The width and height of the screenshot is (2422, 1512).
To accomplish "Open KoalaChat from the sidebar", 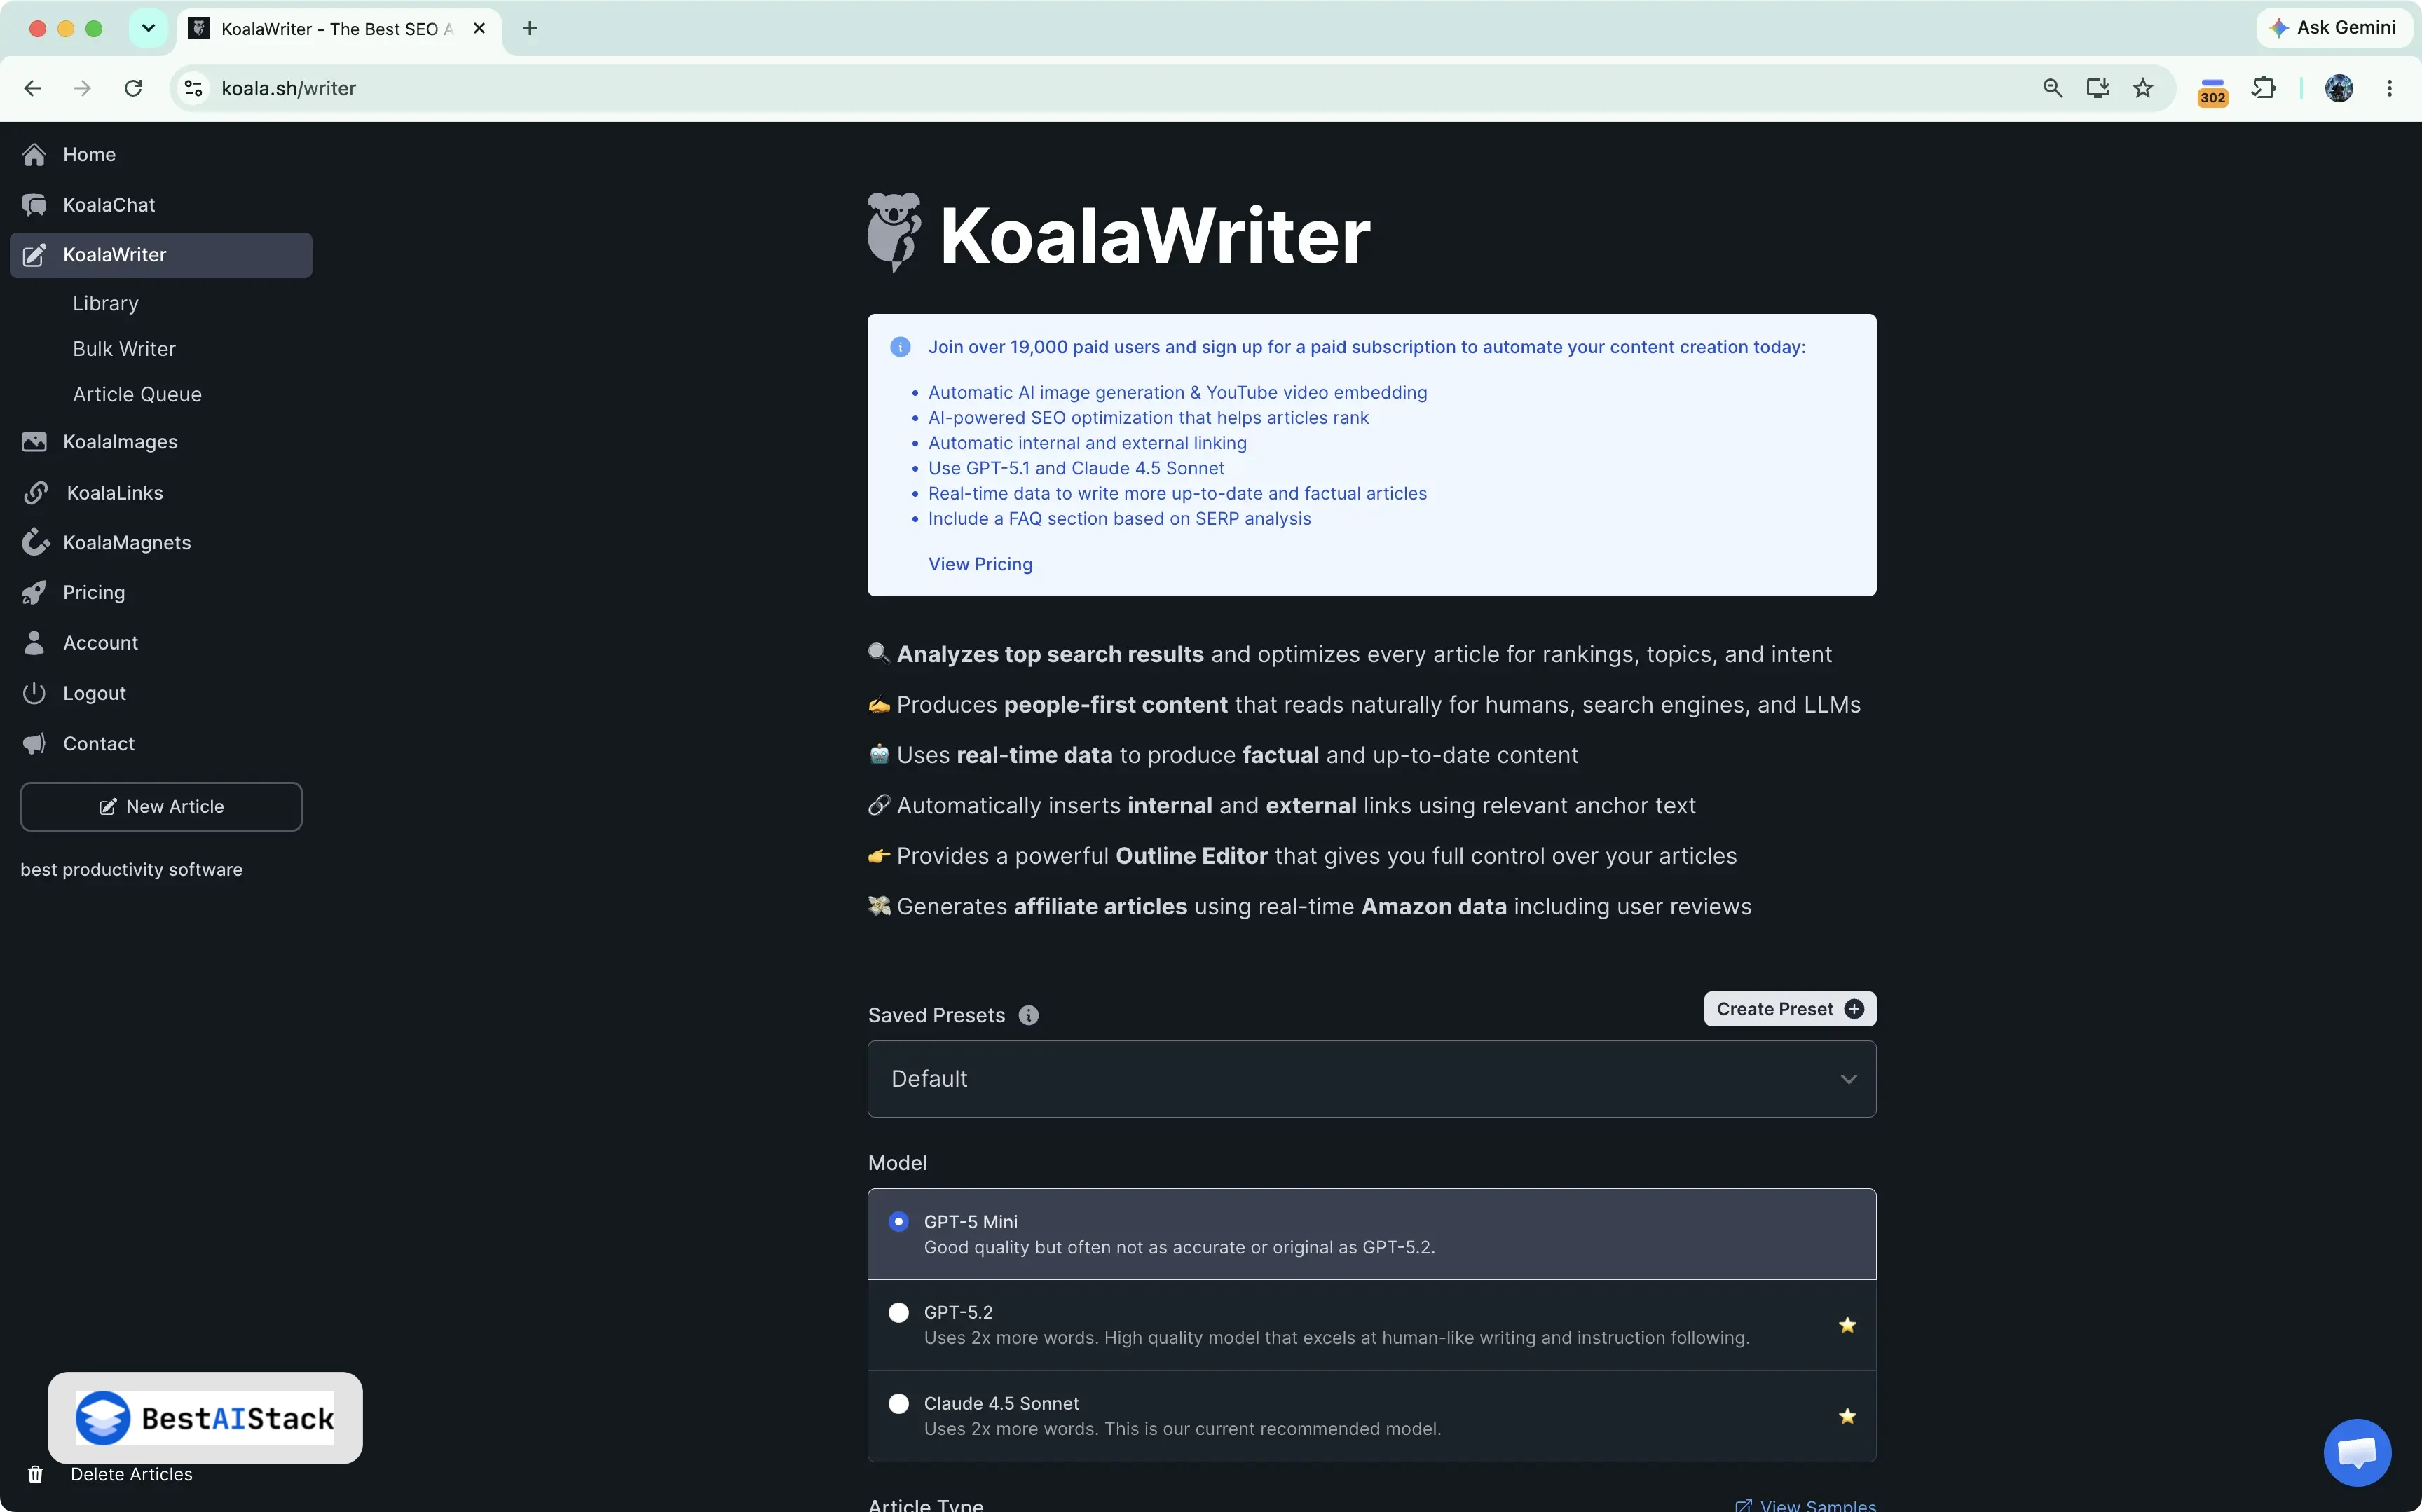I will [161, 204].
